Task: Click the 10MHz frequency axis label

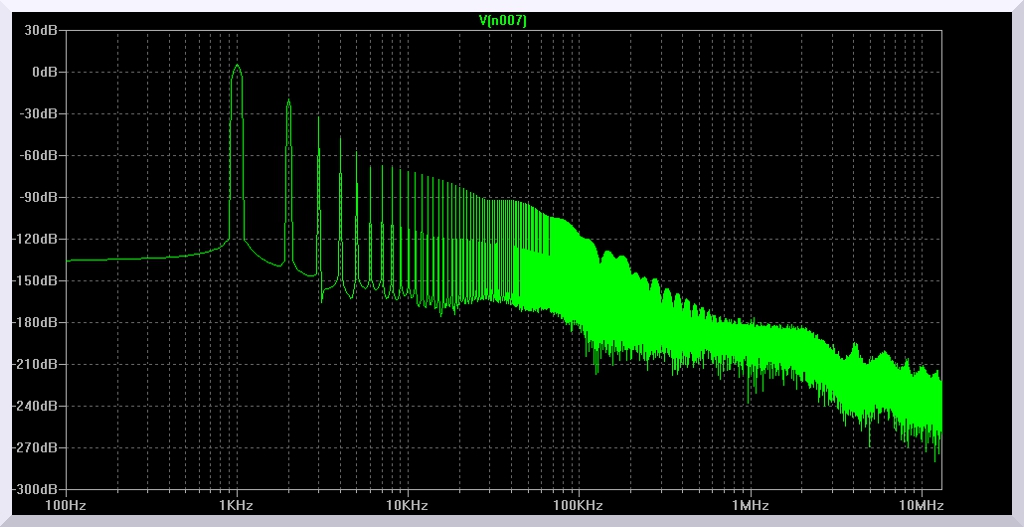Action: tap(921, 506)
